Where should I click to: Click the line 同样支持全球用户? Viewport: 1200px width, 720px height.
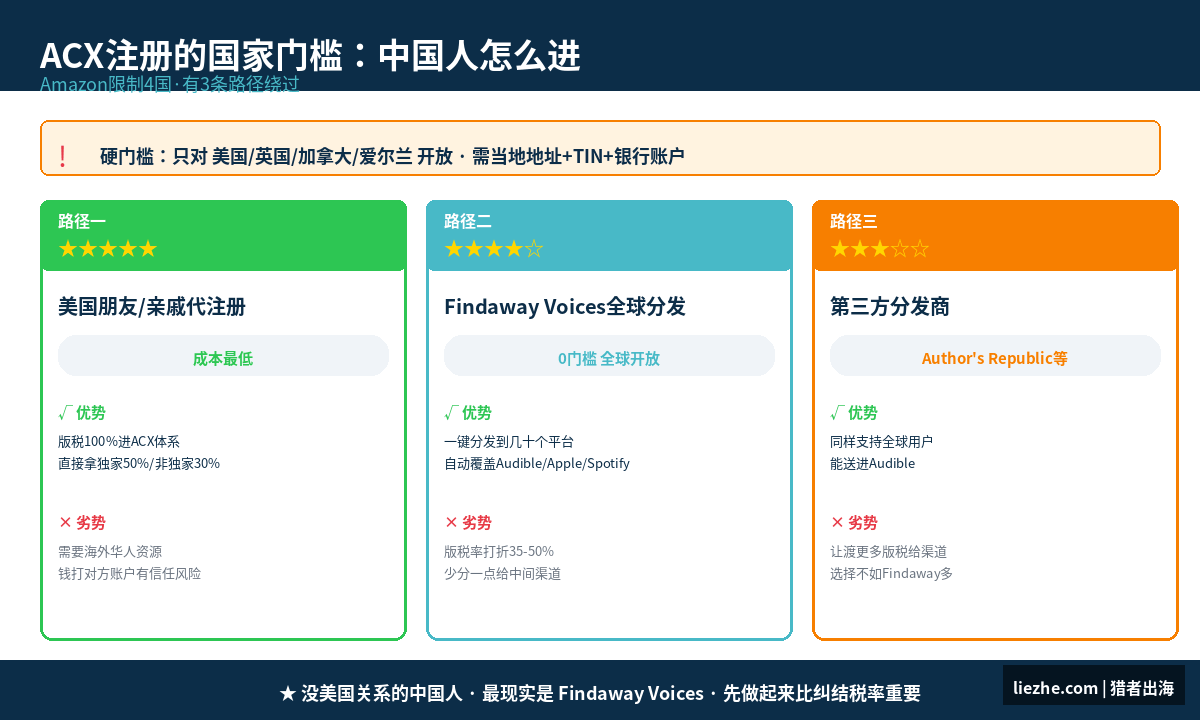point(882,441)
